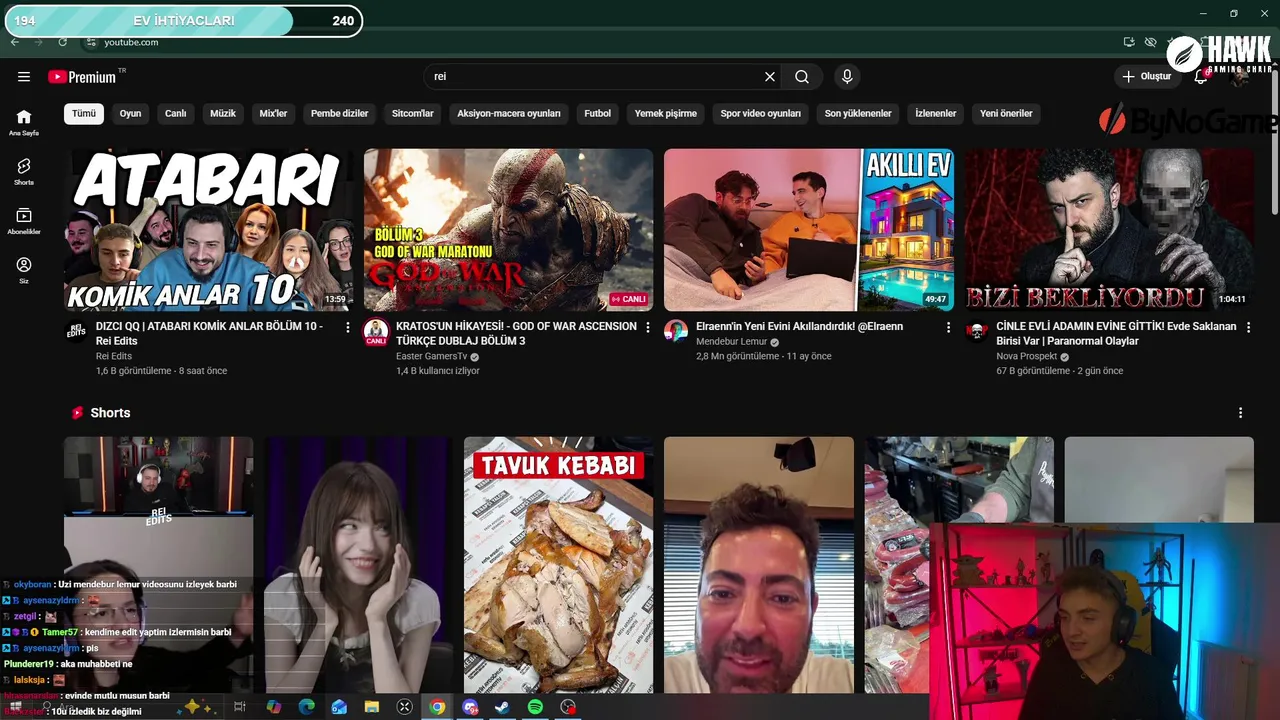
Task: Select the Futbol filter chip
Action: coord(598,113)
